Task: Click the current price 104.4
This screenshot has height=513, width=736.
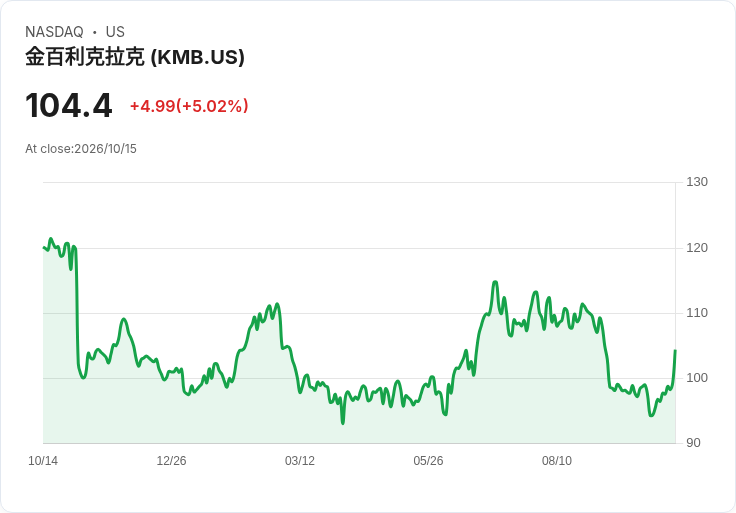Action: [x=69, y=105]
